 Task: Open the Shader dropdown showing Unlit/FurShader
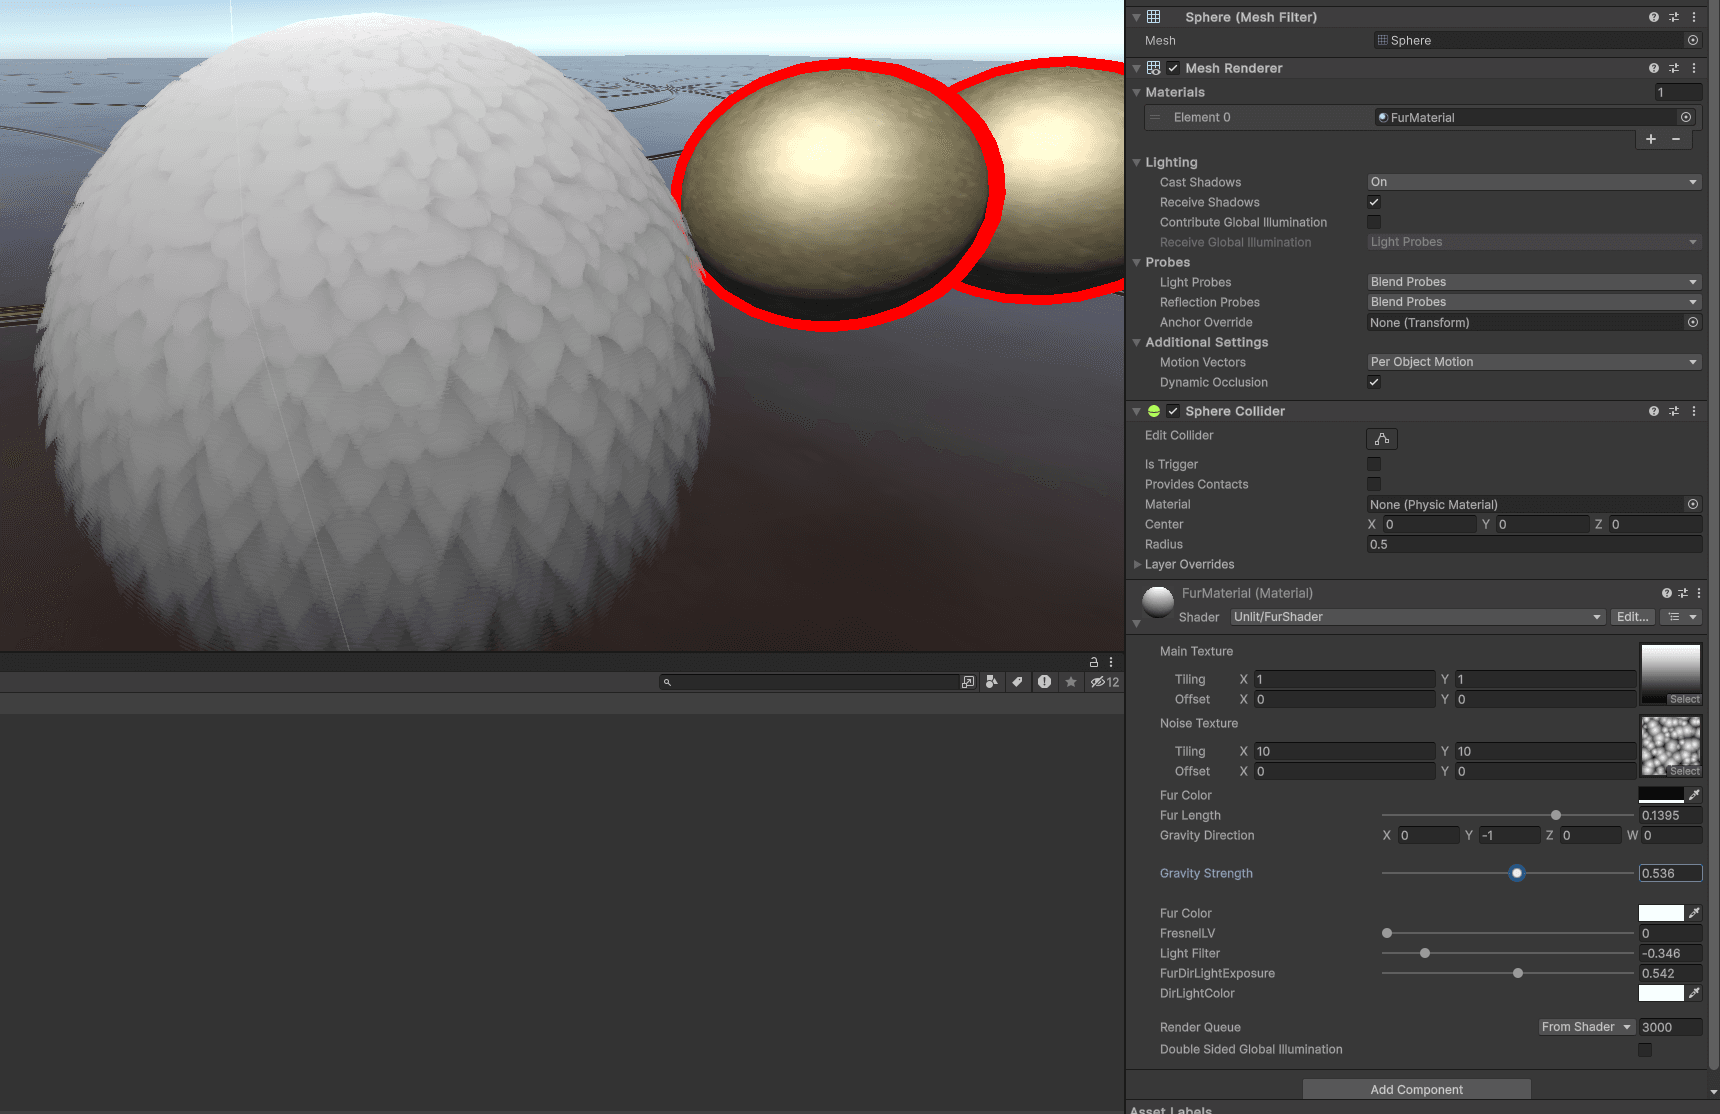(x=1417, y=617)
